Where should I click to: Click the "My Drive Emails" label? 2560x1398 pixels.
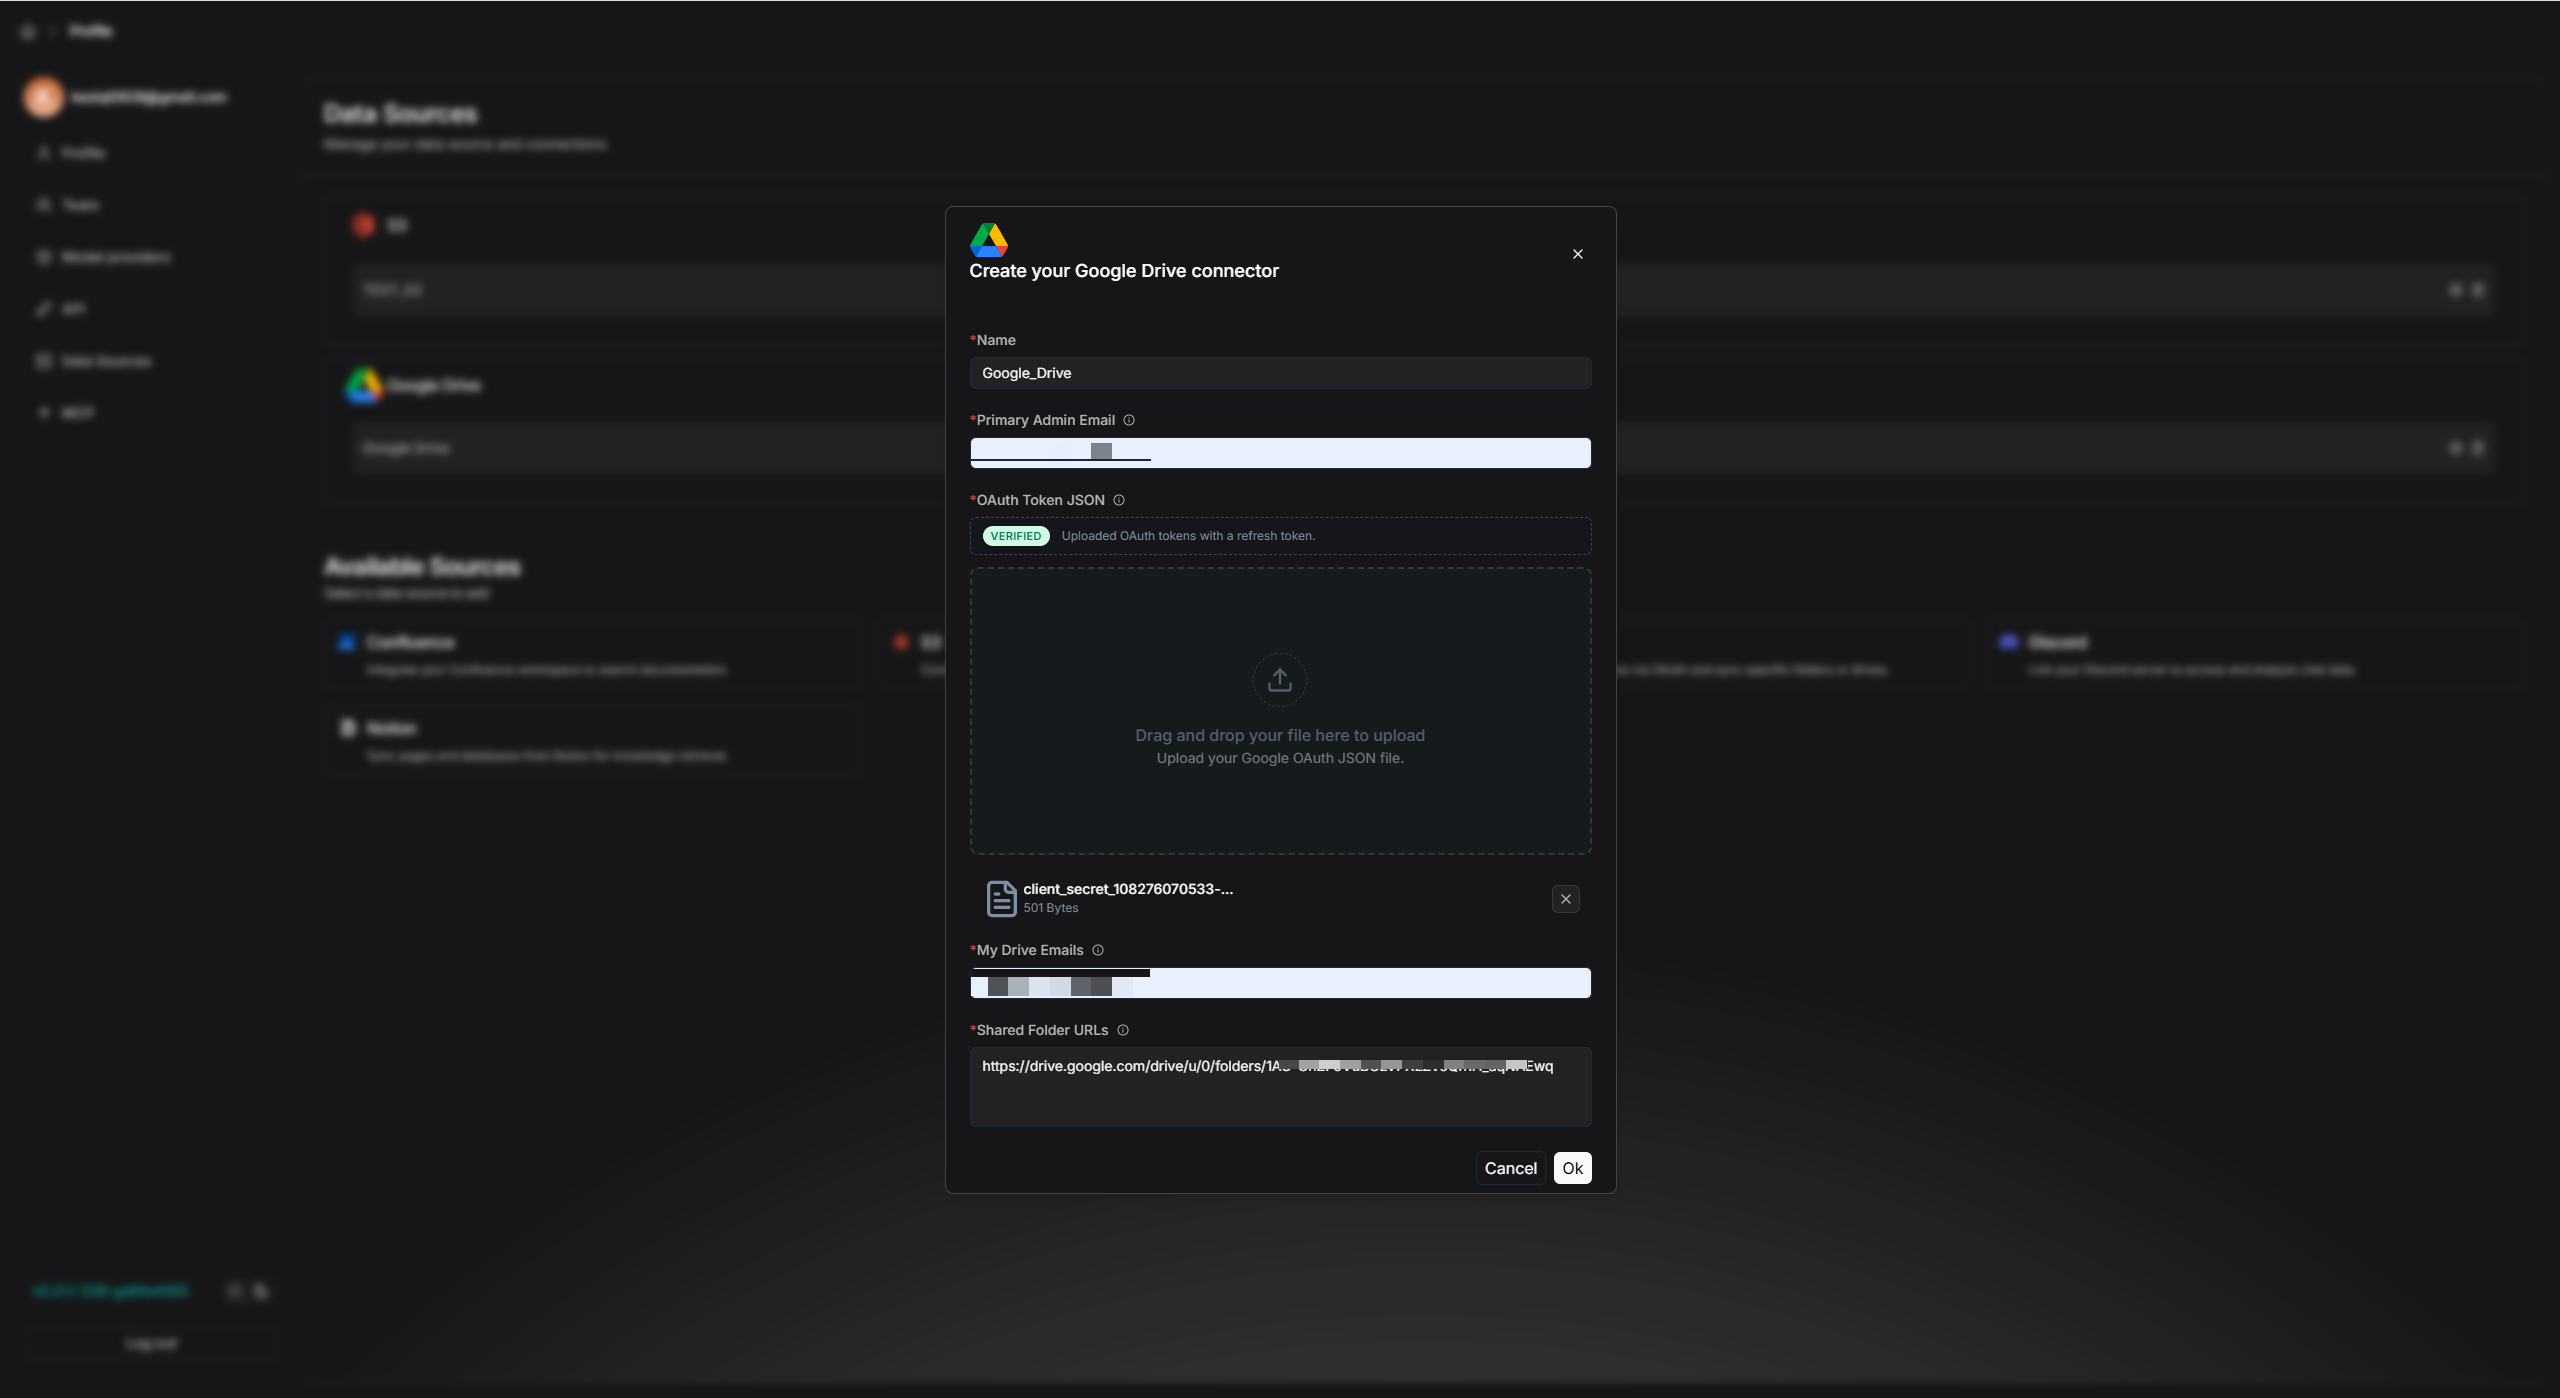[x=1030, y=950]
